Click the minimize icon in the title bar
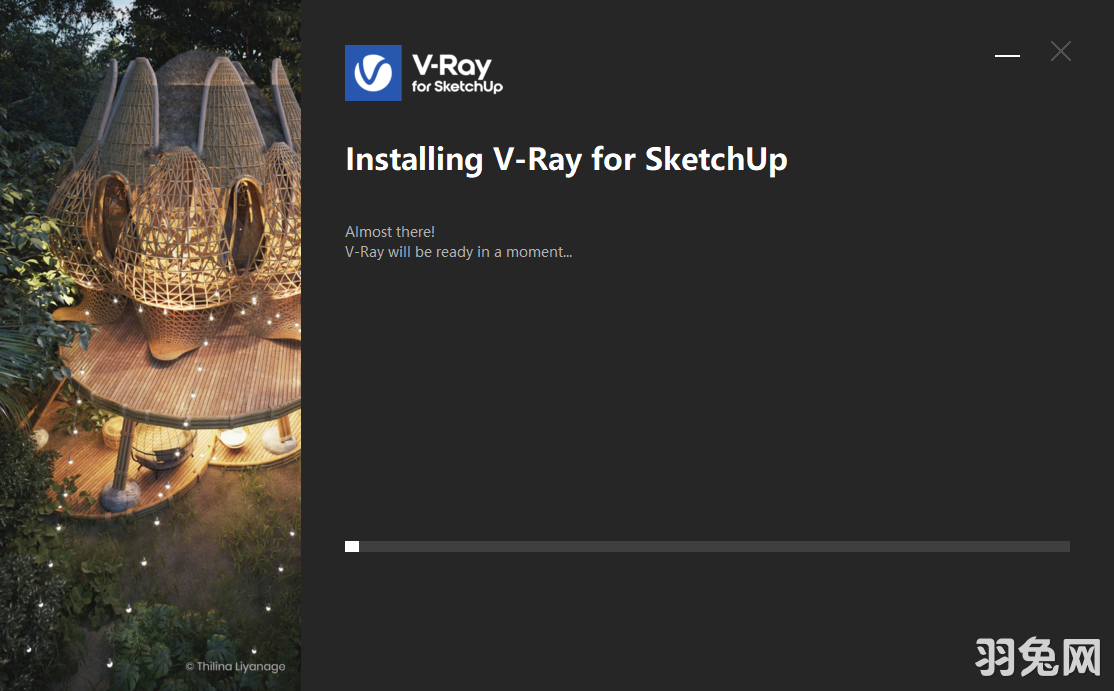The height and width of the screenshot is (691, 1114). (1007, 57)
